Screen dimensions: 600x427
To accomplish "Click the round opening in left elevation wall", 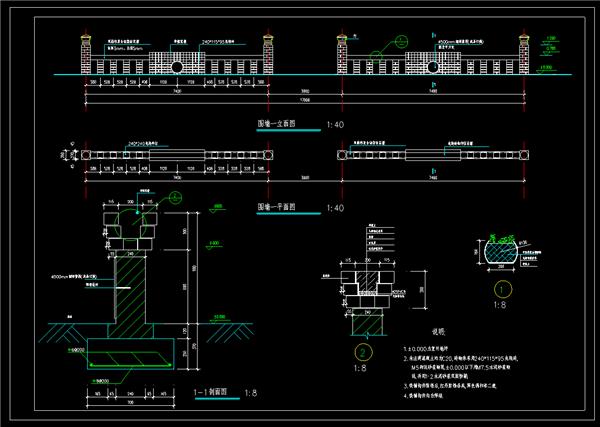I will click(x=177, y=66).
